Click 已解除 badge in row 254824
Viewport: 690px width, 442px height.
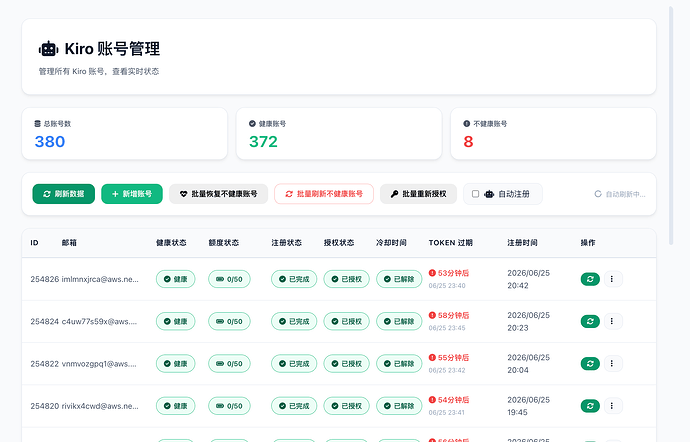(399, 321)
